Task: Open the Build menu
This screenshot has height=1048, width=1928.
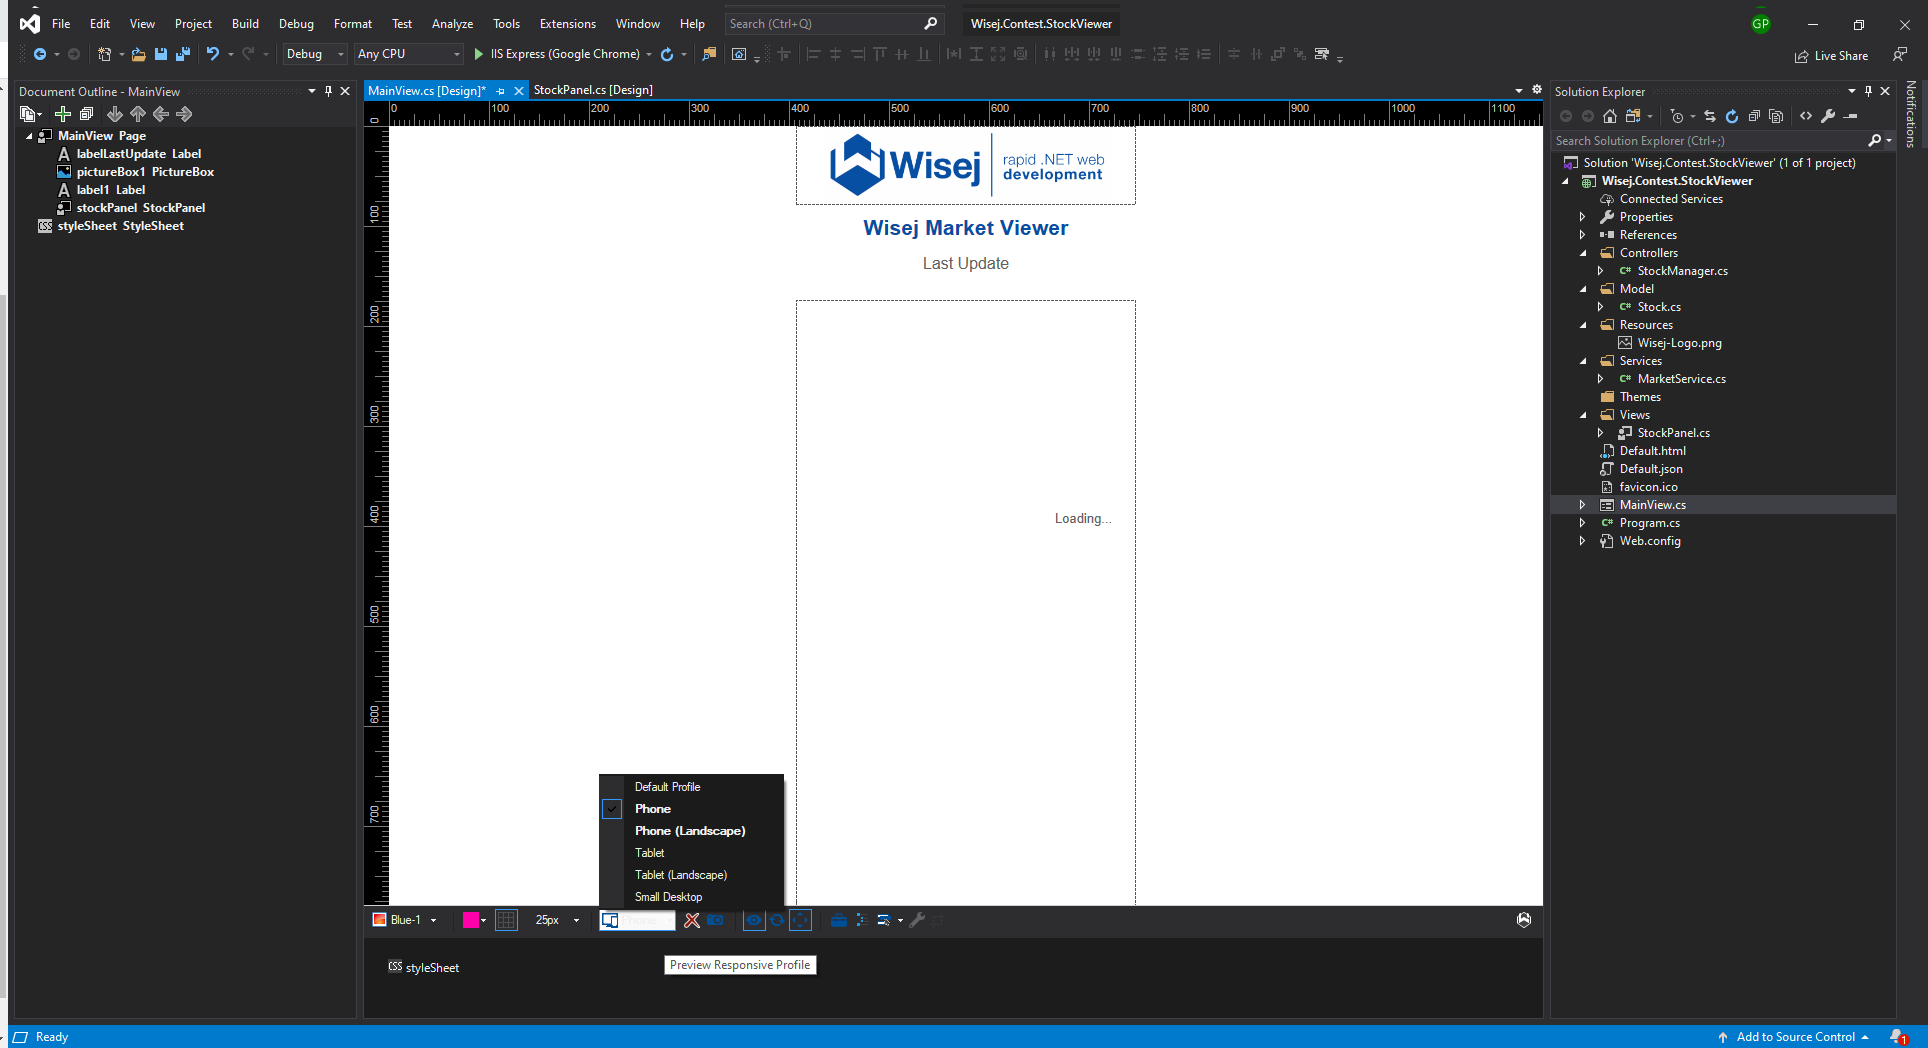Action: 245,24
